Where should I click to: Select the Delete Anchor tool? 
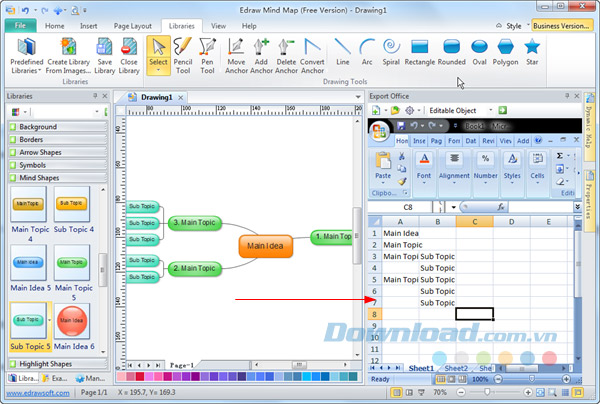[x=286, y=55]
